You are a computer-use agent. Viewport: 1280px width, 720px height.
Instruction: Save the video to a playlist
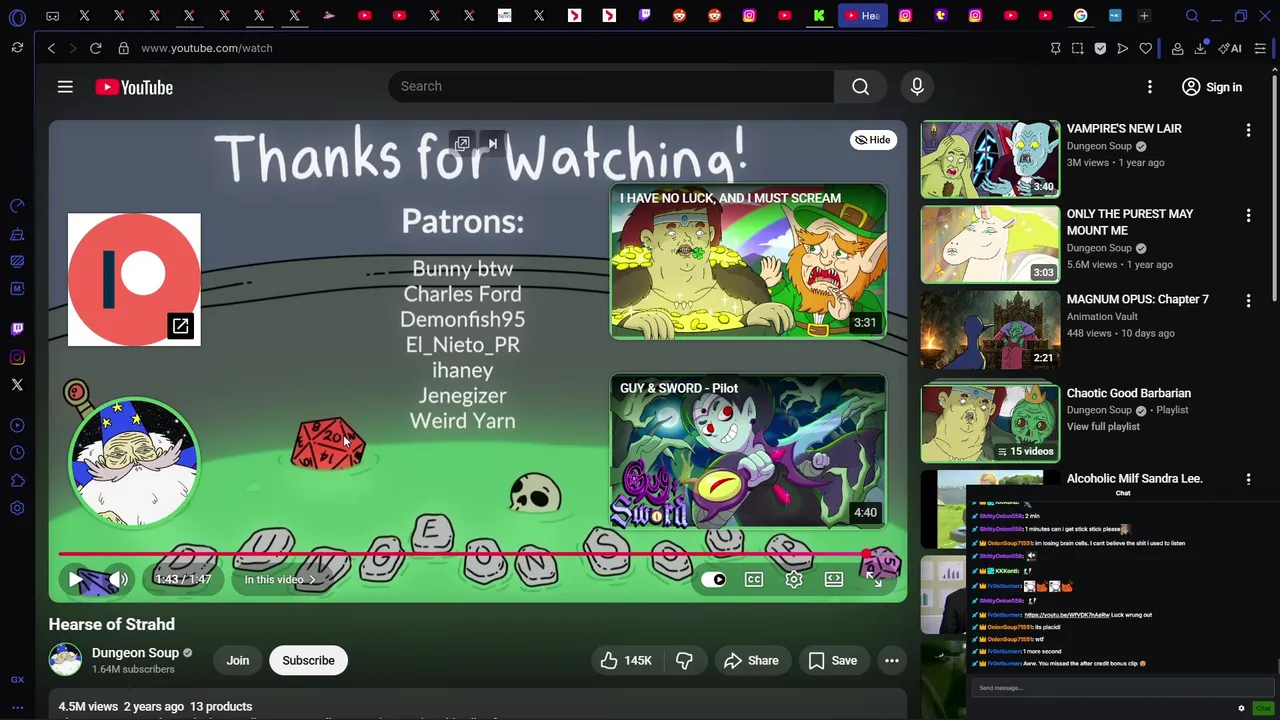[833, 660]
